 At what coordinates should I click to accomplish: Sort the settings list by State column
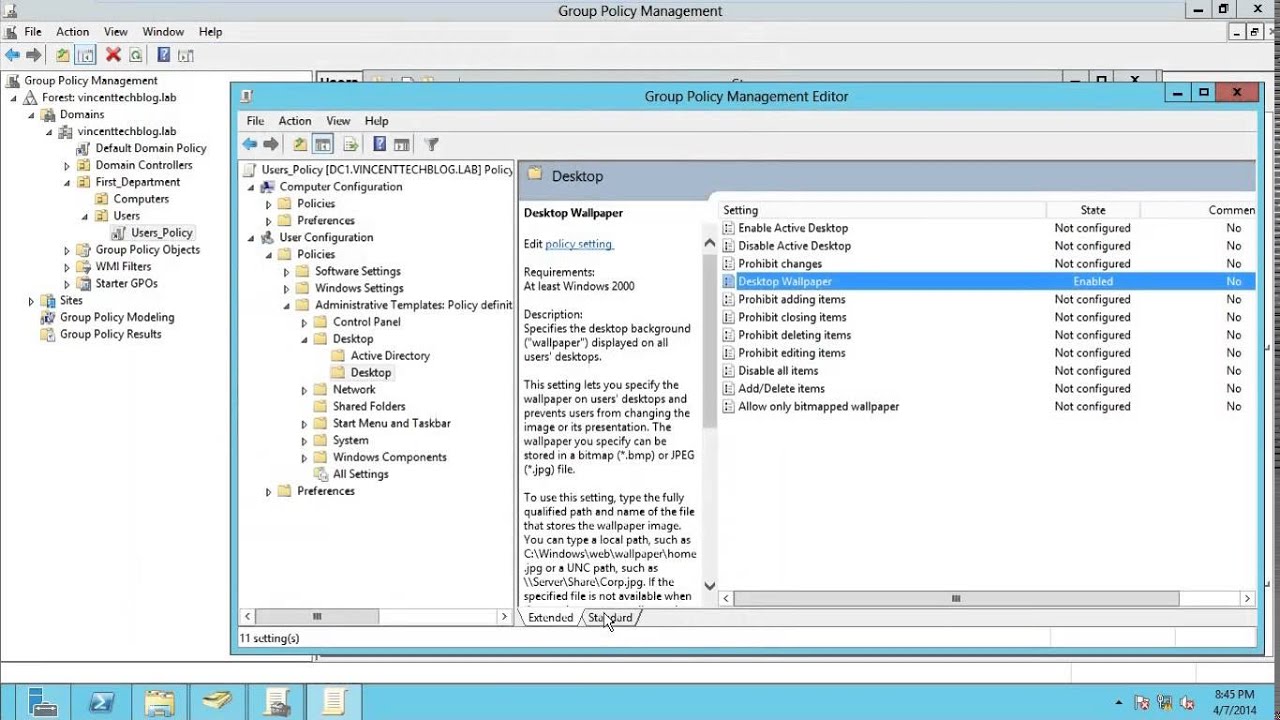pyautogui.click(x=1092, y=210)
